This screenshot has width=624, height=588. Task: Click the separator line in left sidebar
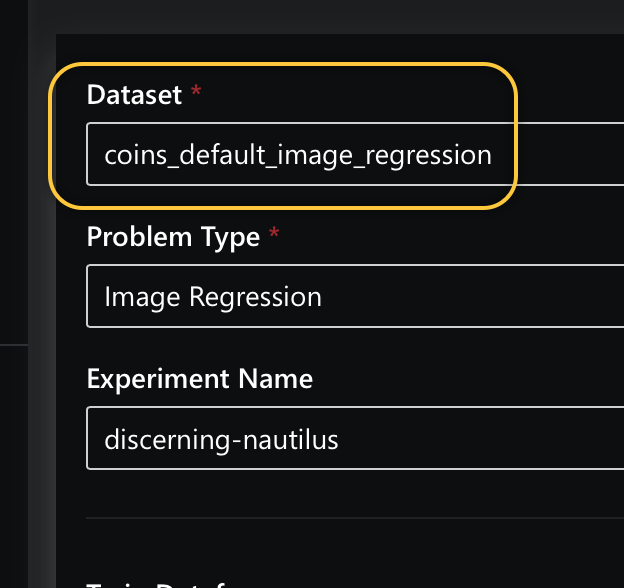click(x=14, y=344)
